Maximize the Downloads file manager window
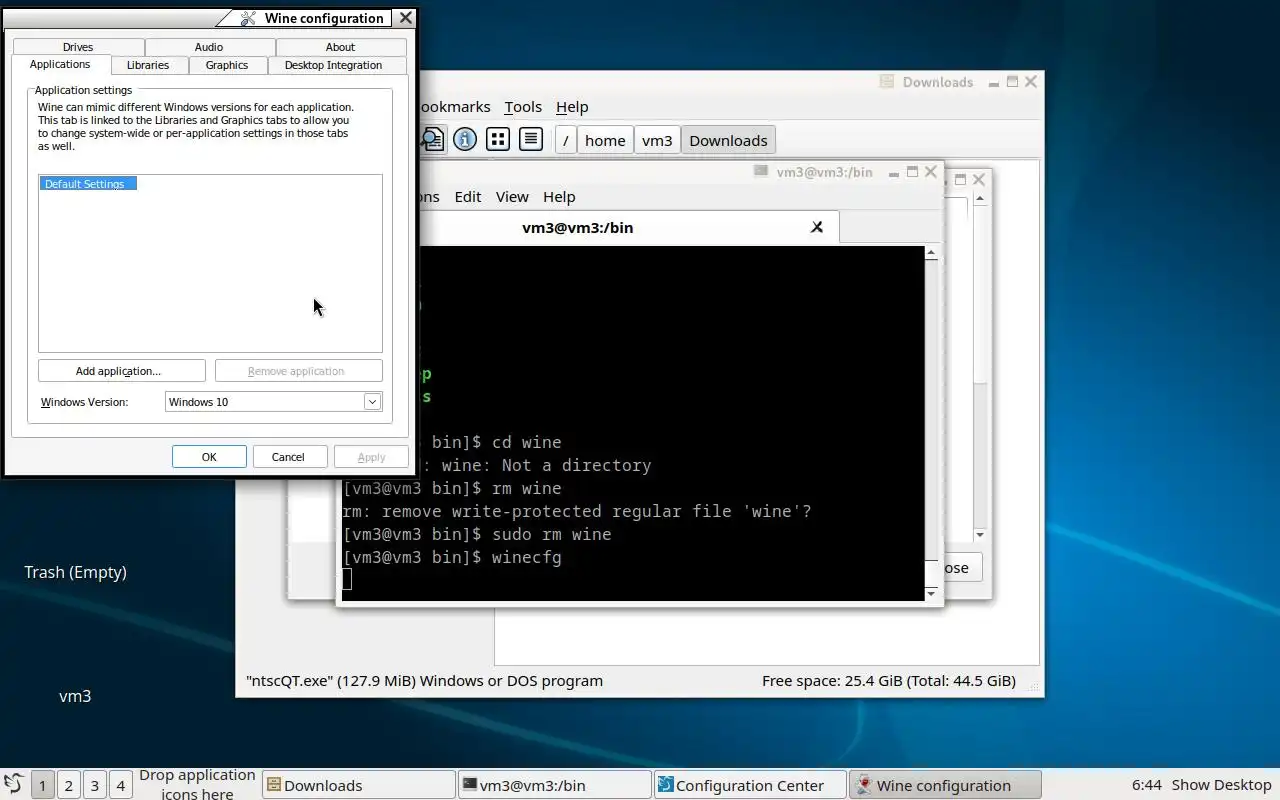 click(x=1012, y=82)
